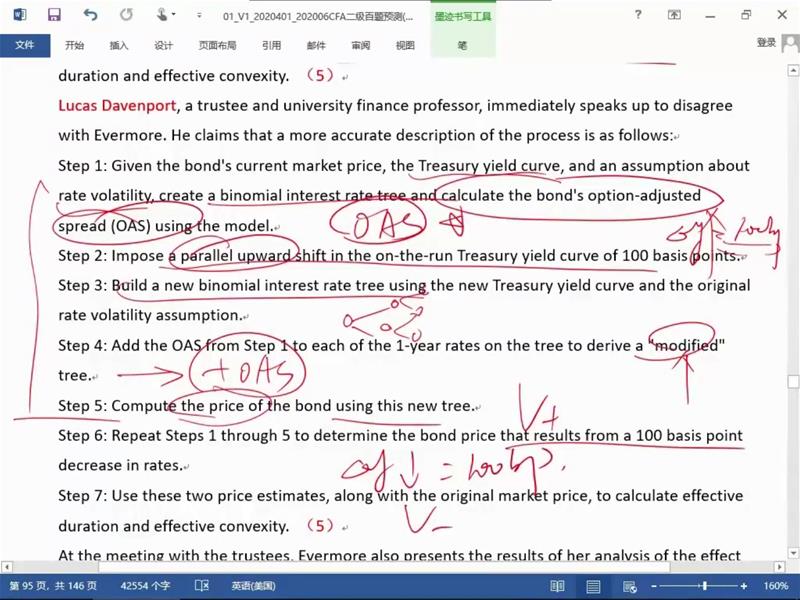Click the proofing errors status icon
This screenshot has height=600, width=800.
[x=202, y=586]
